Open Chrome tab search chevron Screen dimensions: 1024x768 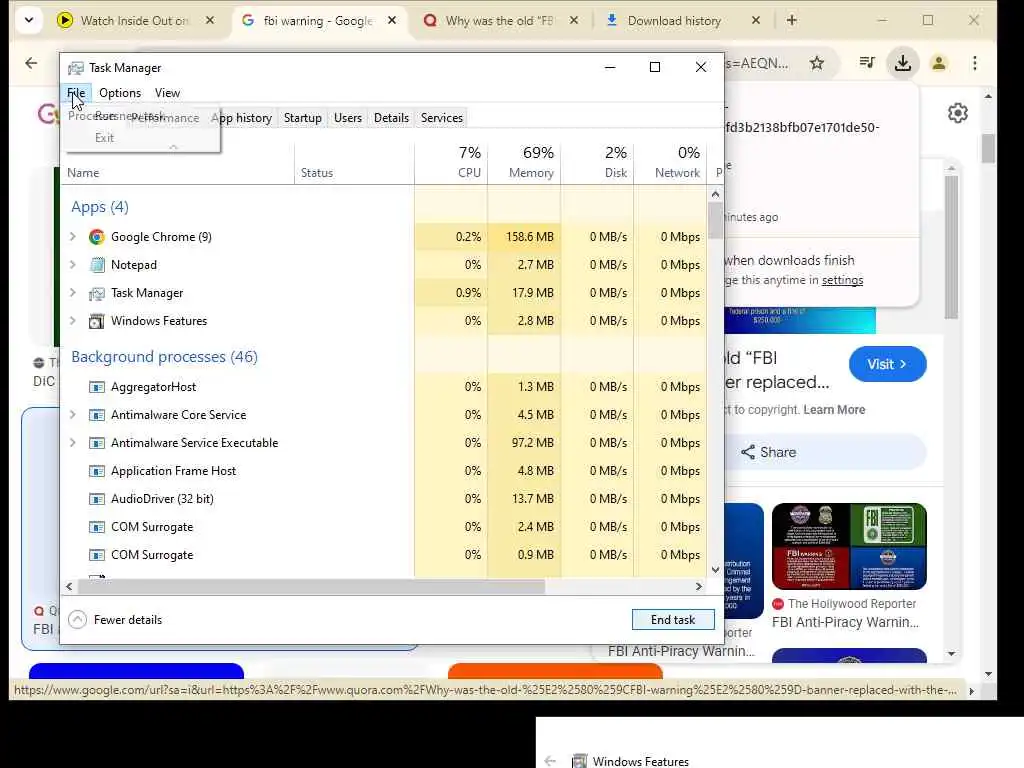click(29, 20)
